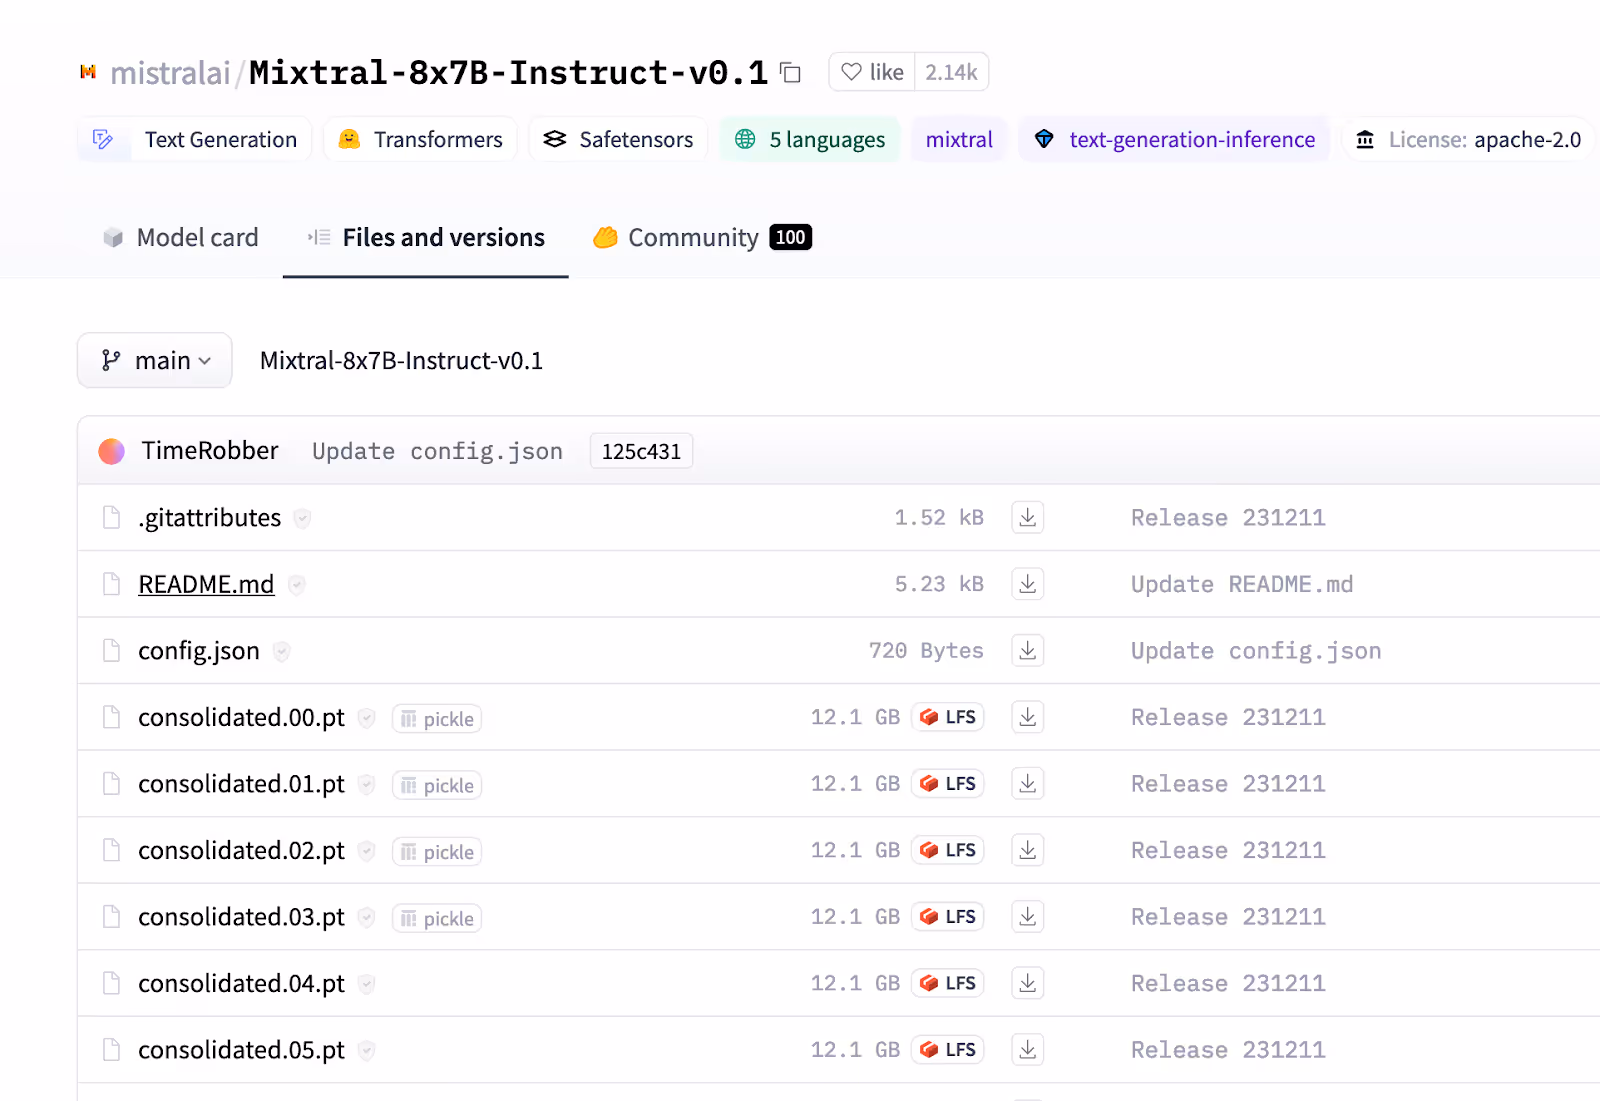Open the .gitattributes file

(209, 518)
